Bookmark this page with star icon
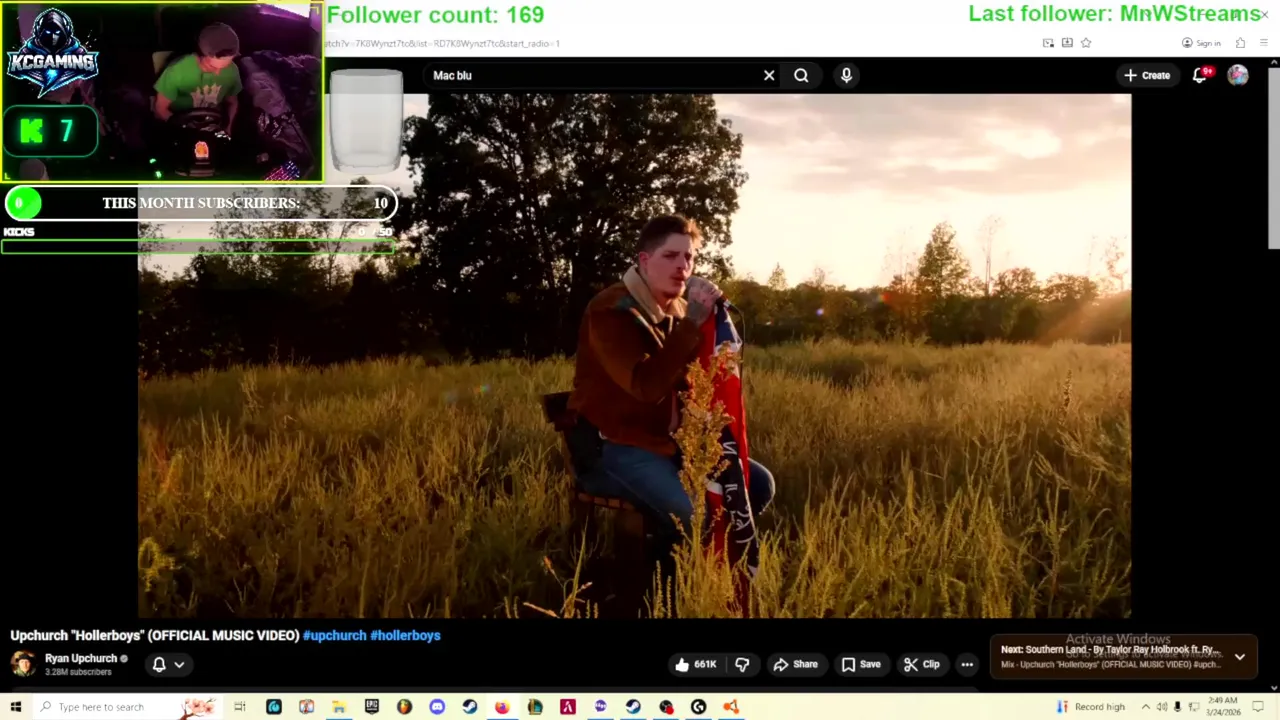The height and width of the screenshot is (720, 1280). point(1086,43)
